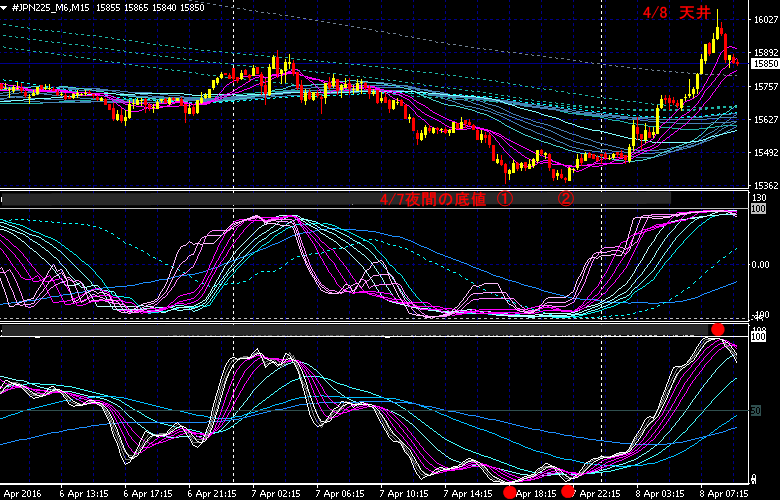Click the Apr 2016 time axis label
This screenshot has height=500, width=780.
click(x=22, y=494)
